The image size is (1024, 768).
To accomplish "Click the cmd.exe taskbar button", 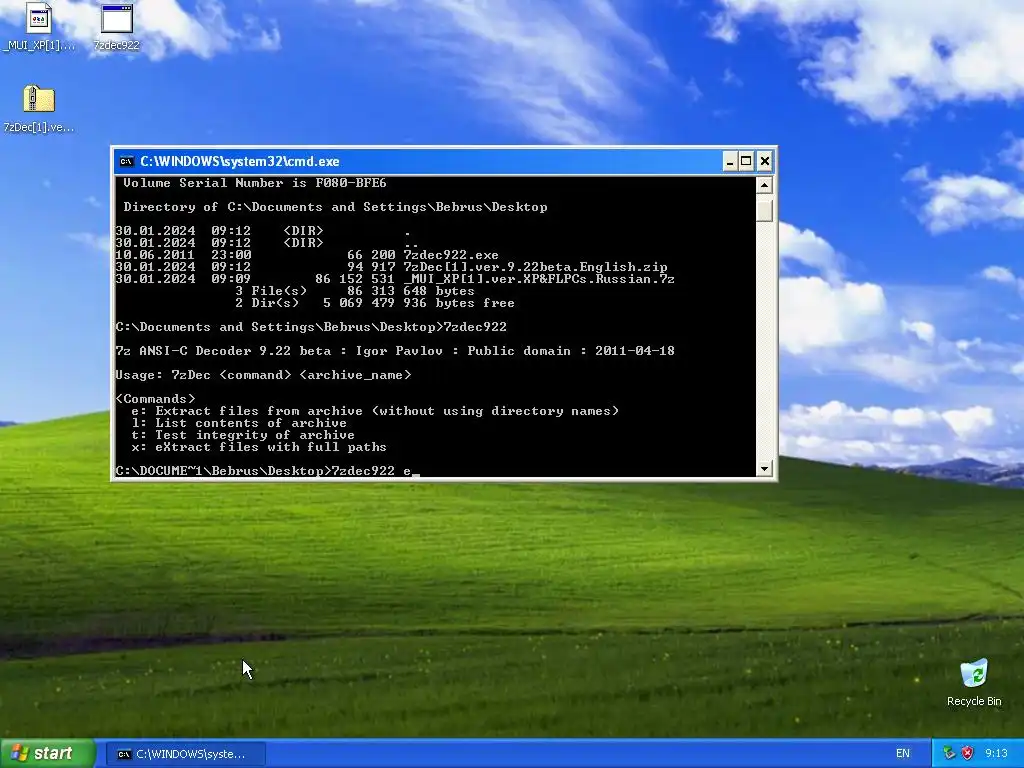I will 185,754.
